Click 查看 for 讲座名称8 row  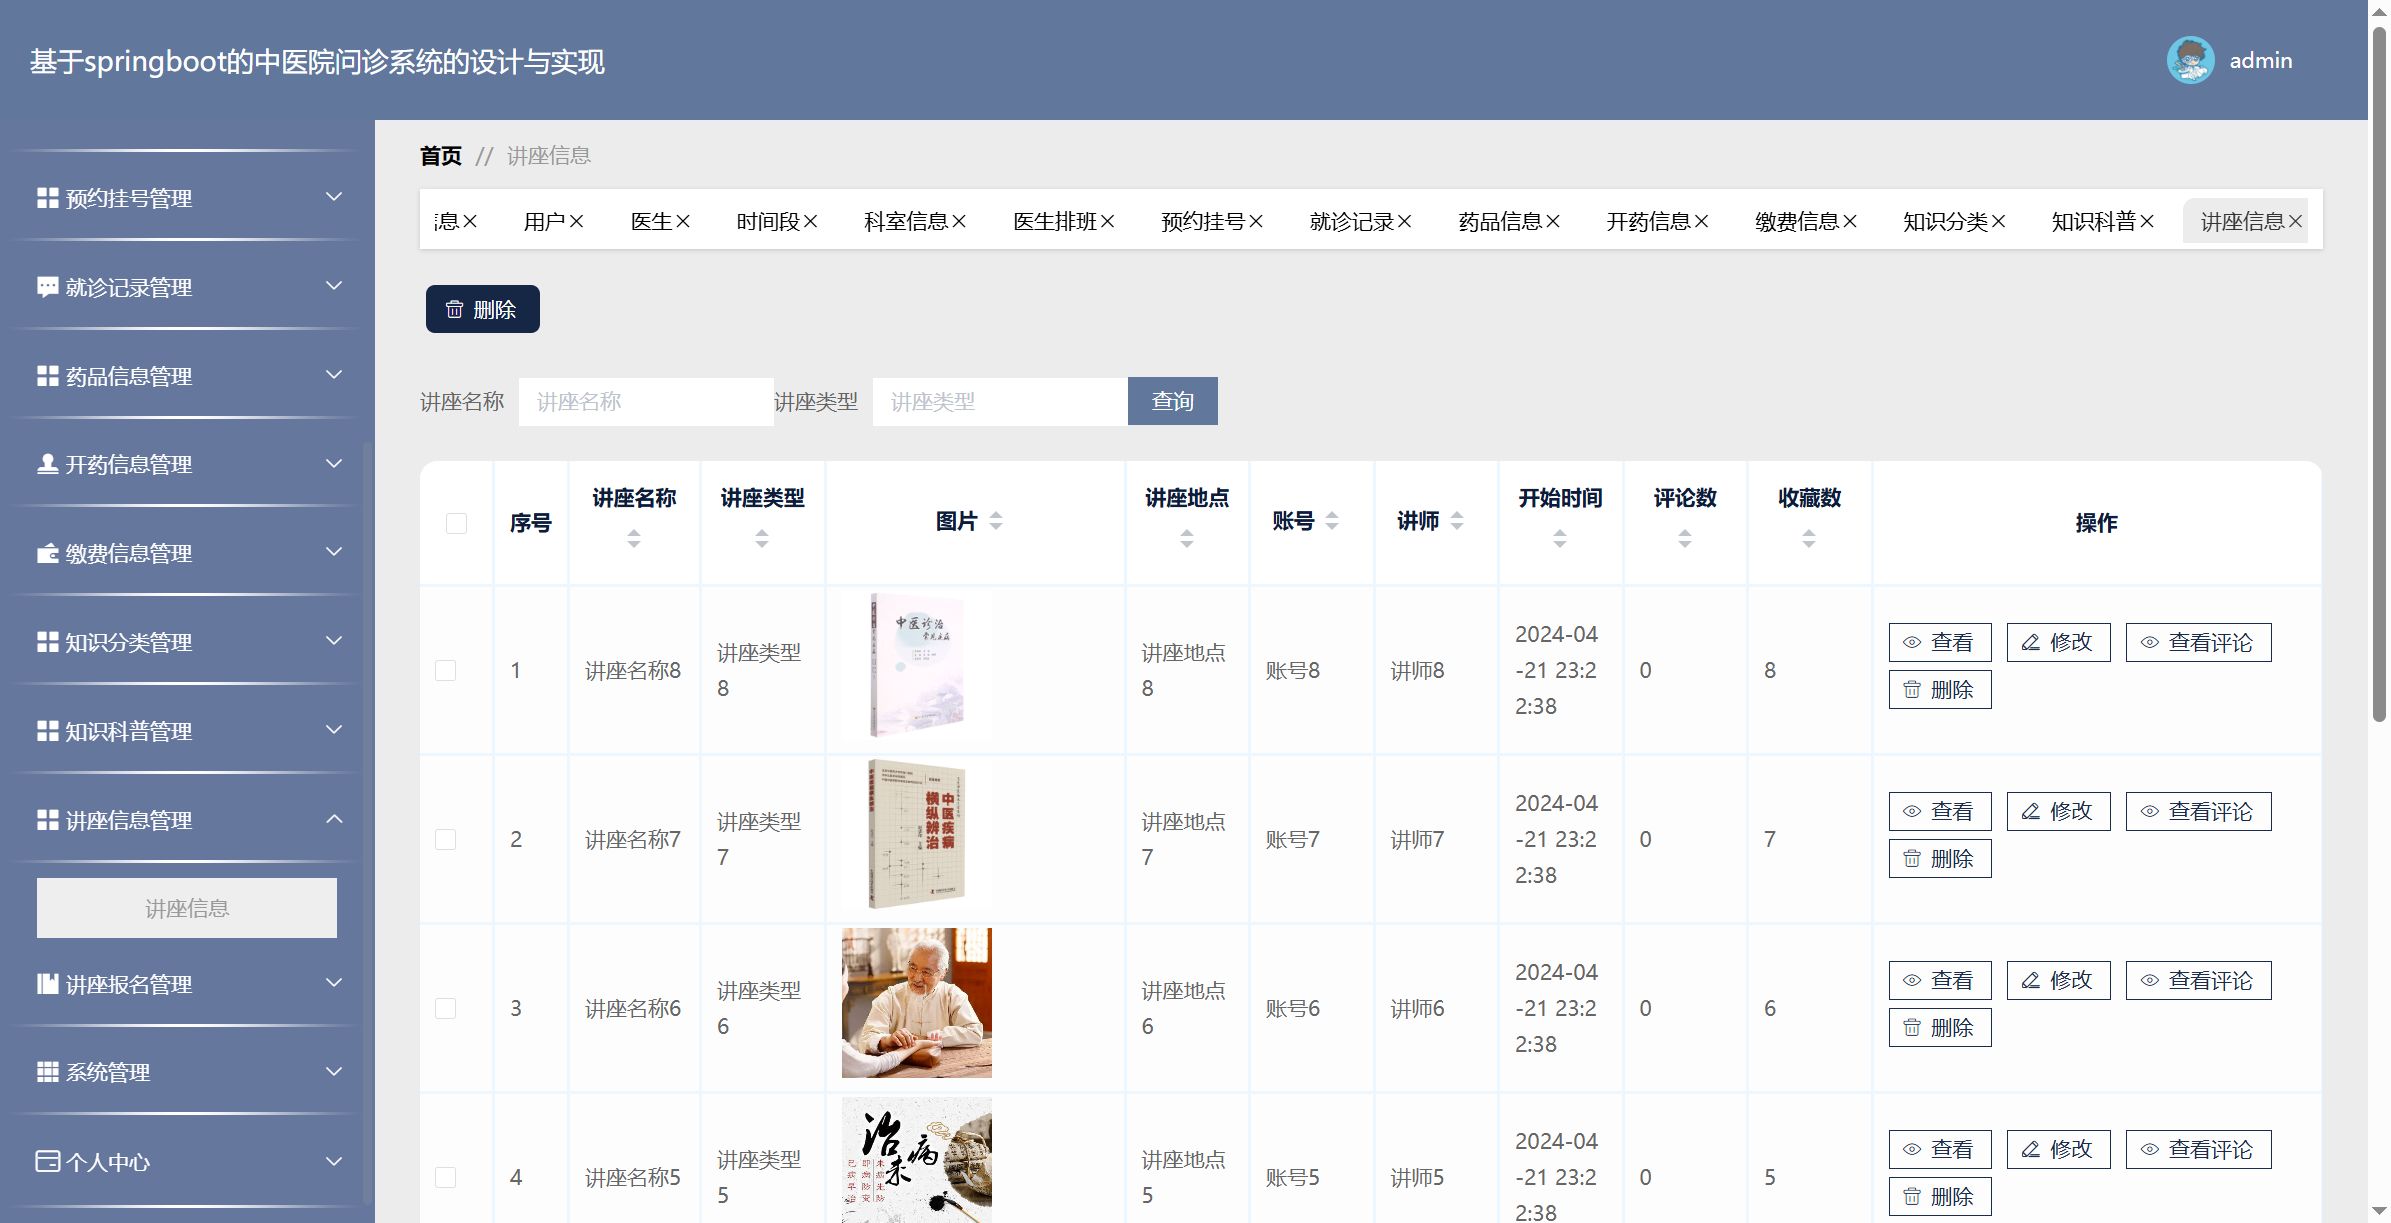coord(1940,642)
